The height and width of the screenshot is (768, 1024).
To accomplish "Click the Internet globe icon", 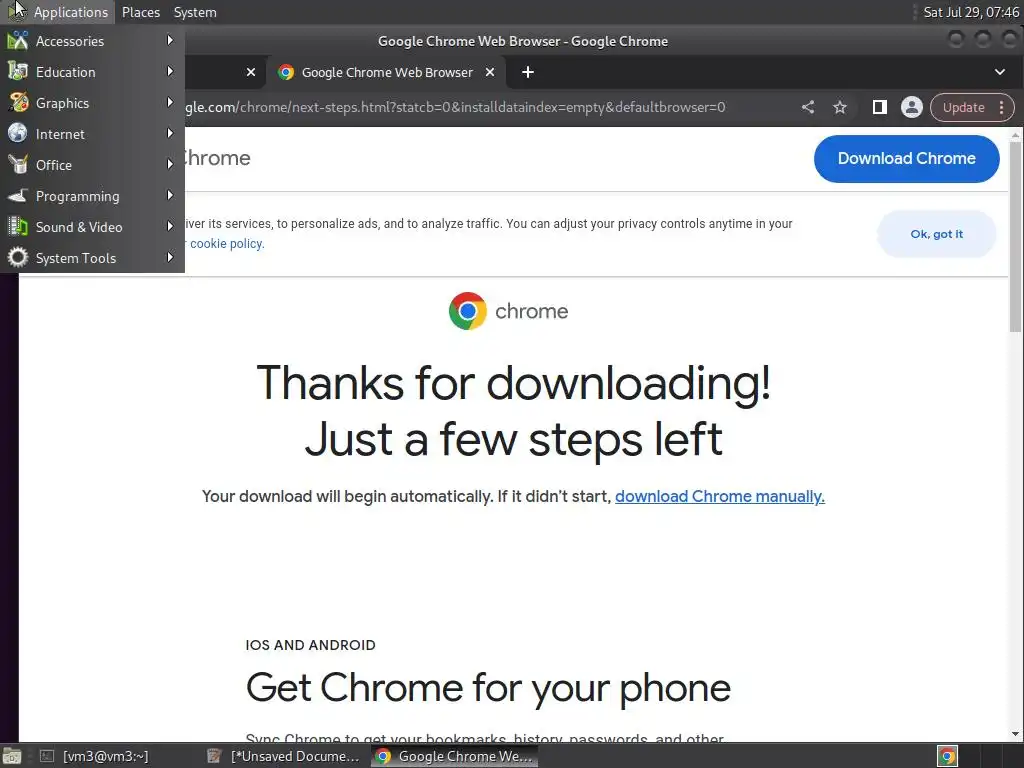I will (18, 134).
